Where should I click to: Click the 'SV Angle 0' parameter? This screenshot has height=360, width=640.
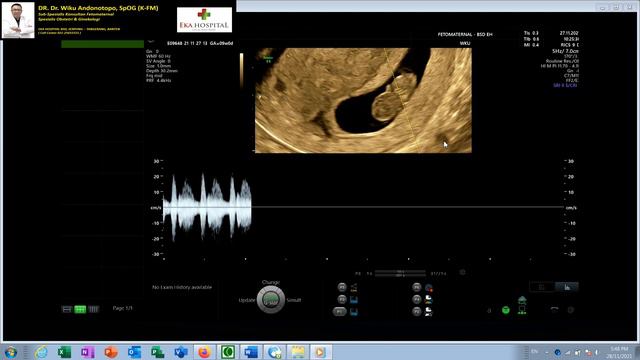pyautogui.click(x=158, y=61)
